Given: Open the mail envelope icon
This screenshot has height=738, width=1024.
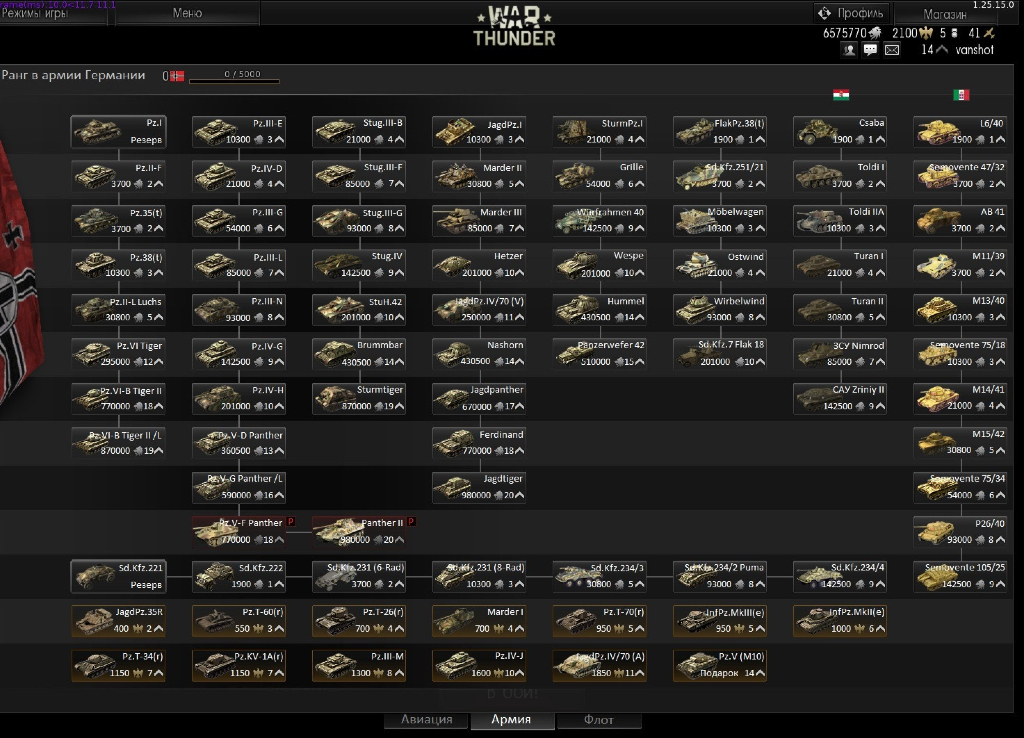Looking at the screenshot, I should [892, 50].
